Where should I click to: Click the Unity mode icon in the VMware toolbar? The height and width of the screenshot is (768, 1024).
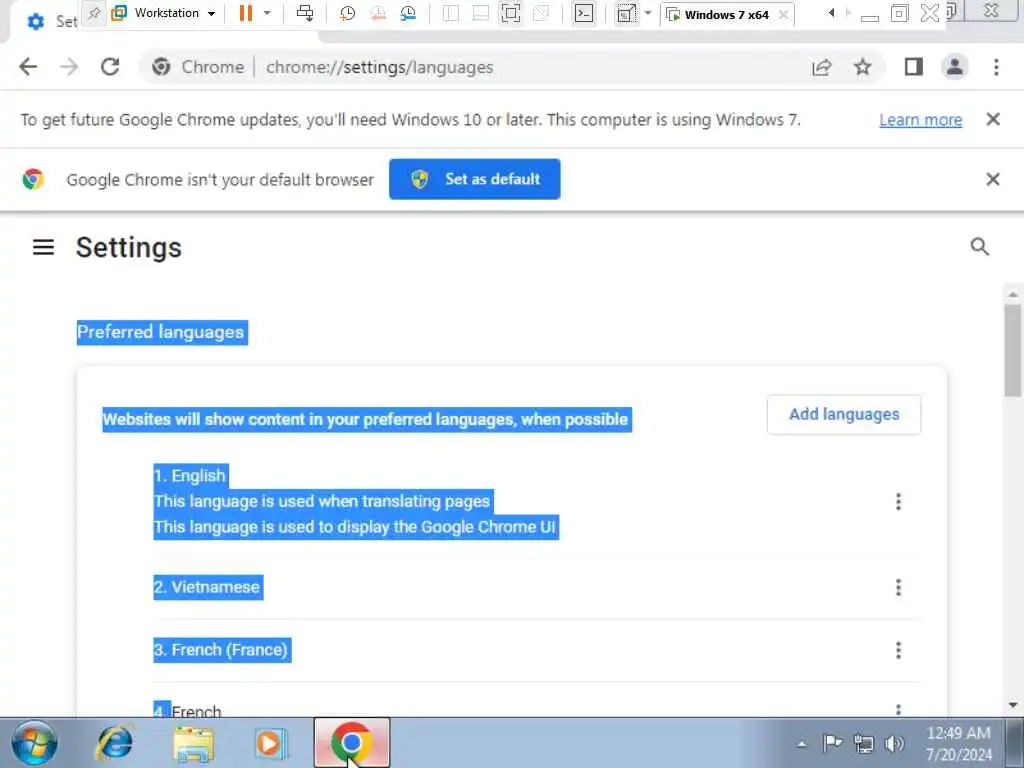click(x=541, y=13)
